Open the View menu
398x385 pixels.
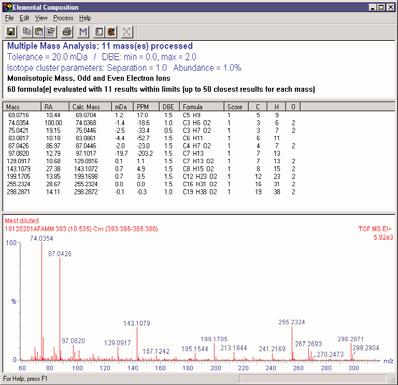[41, 18]
